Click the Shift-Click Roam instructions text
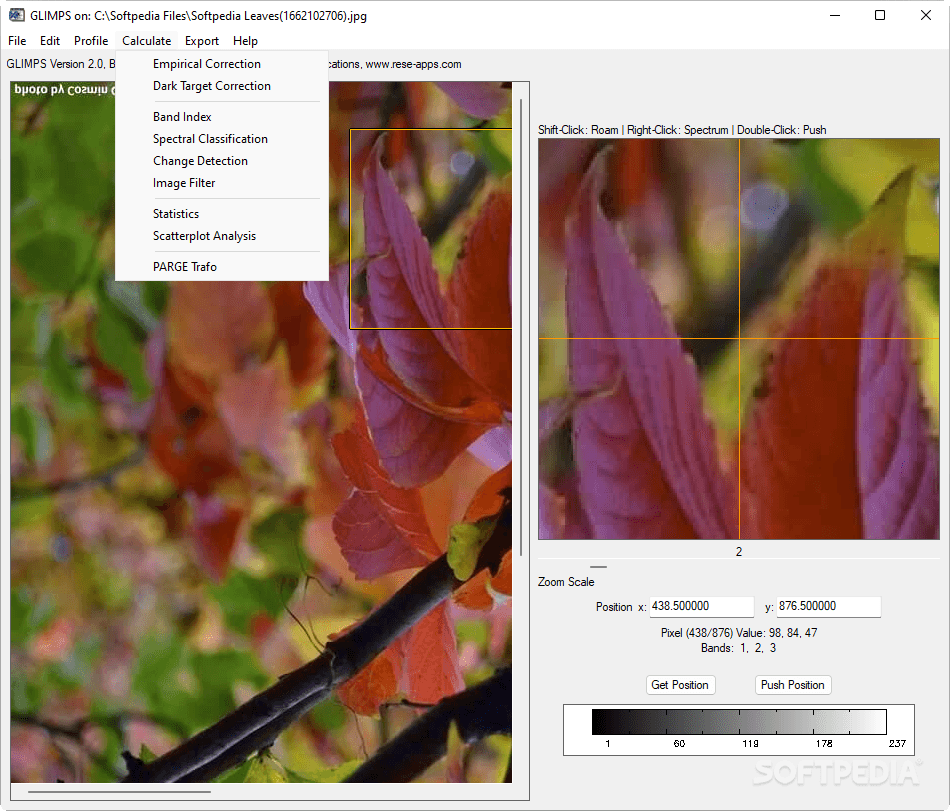This screenshot has width=950, height=811. [682, 130]
